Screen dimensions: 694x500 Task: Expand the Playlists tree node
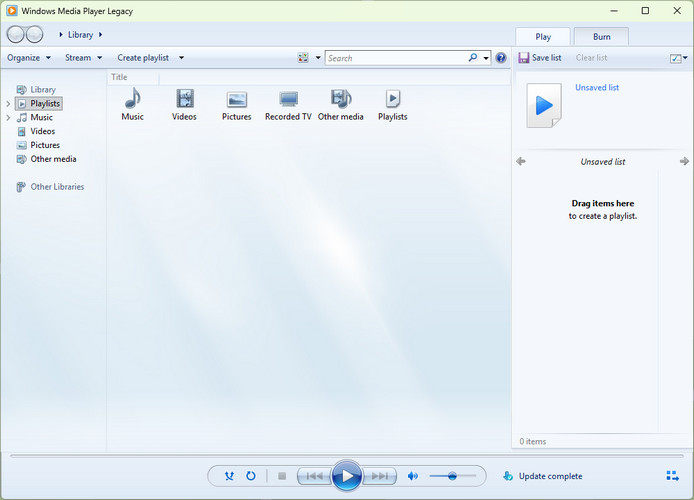[x=8, y=104]
